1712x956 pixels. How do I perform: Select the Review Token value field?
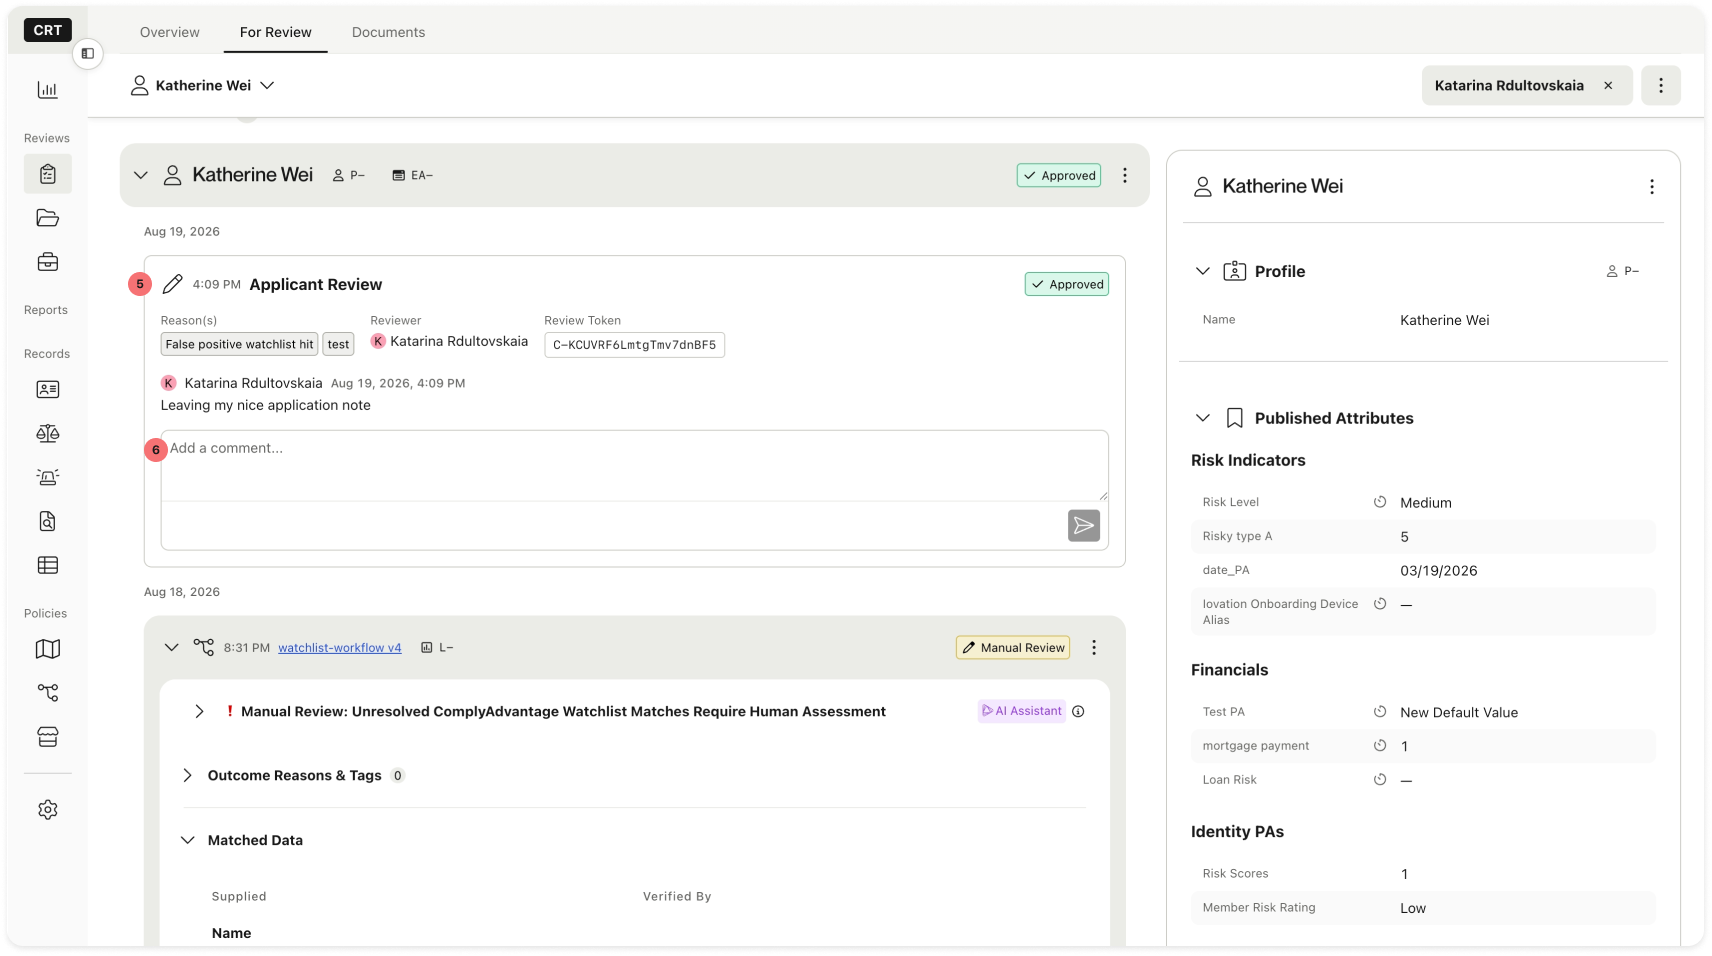tap(634, 345)
